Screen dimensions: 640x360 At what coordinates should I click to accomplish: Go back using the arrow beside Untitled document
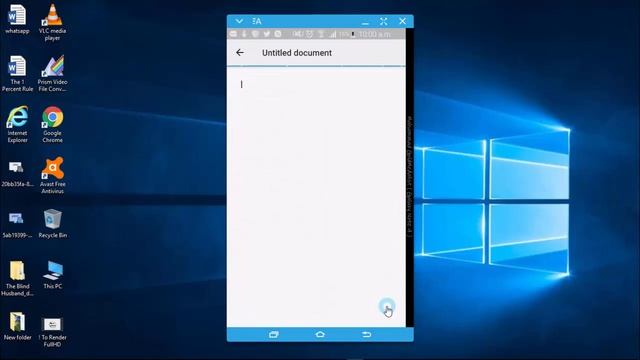(x=240, y=52)
